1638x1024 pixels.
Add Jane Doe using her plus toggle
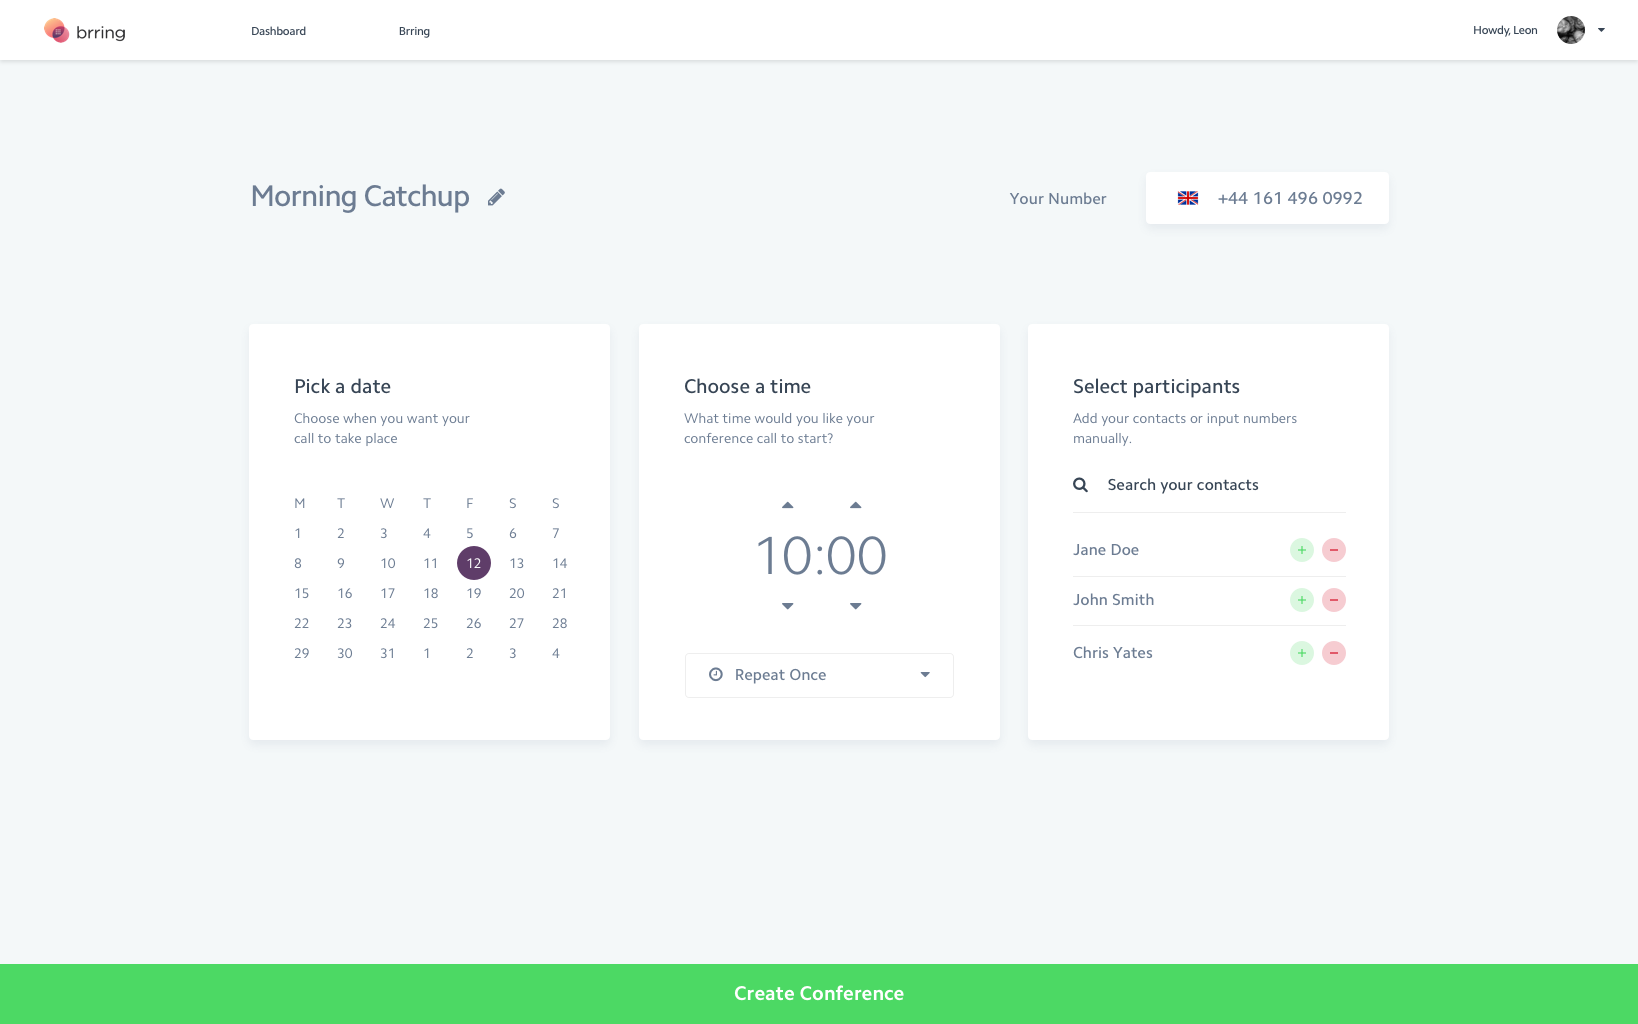point(1301,550)
